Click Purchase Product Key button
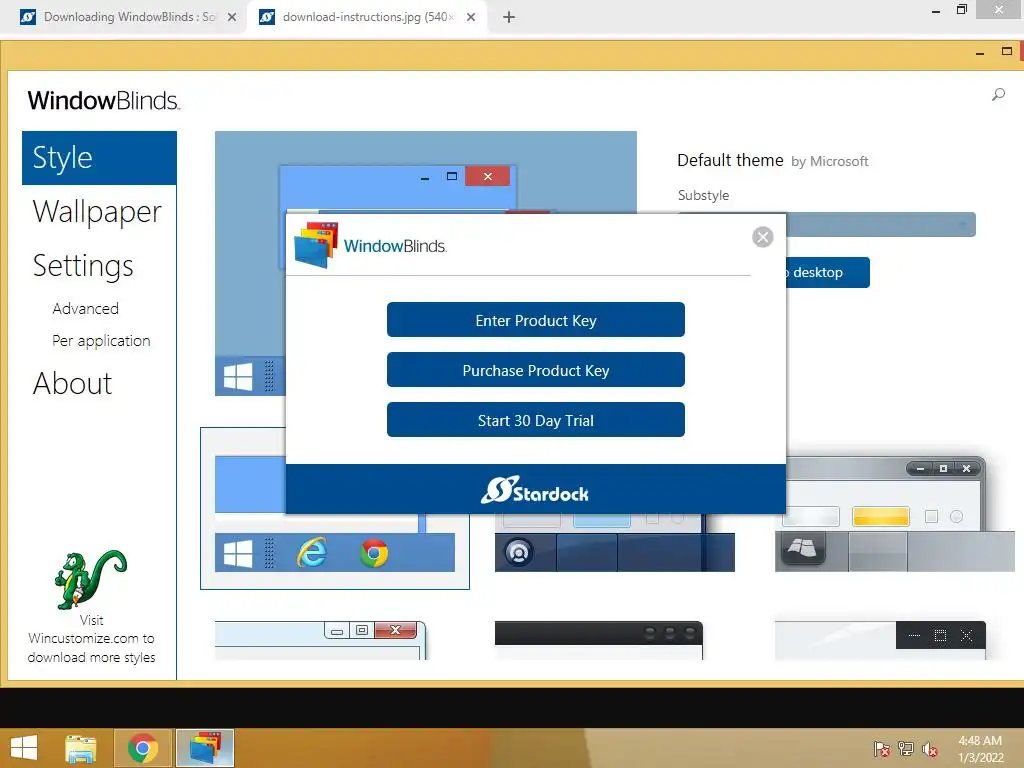The image size is (1024, 768). coord(536,370)
